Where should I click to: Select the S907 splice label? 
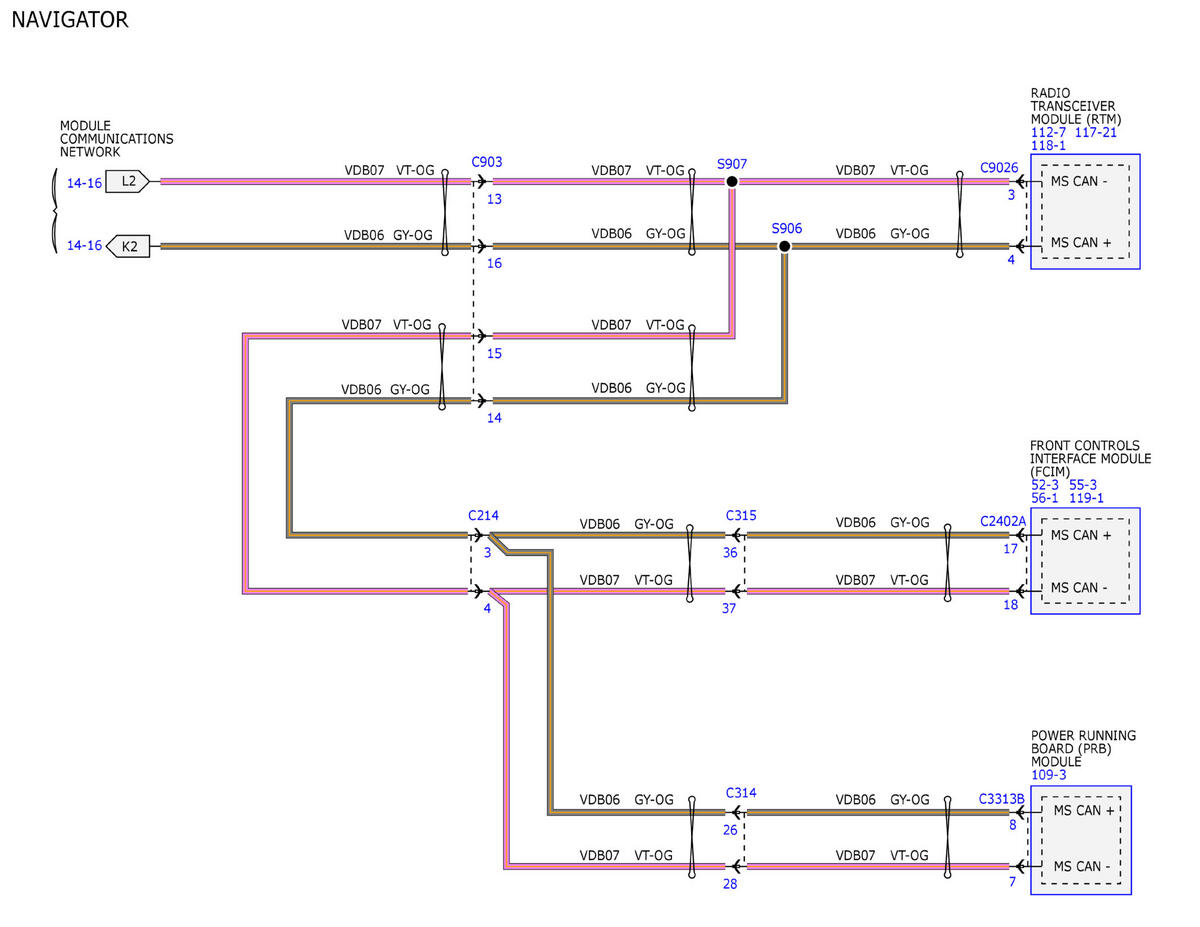click(x=732, y=163)
